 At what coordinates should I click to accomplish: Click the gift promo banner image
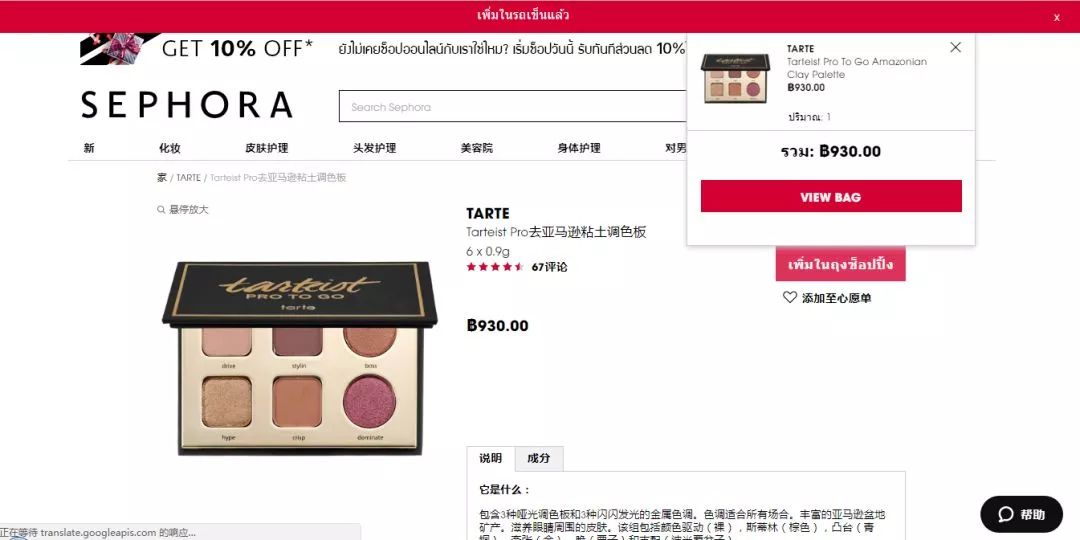click(118, 49)
